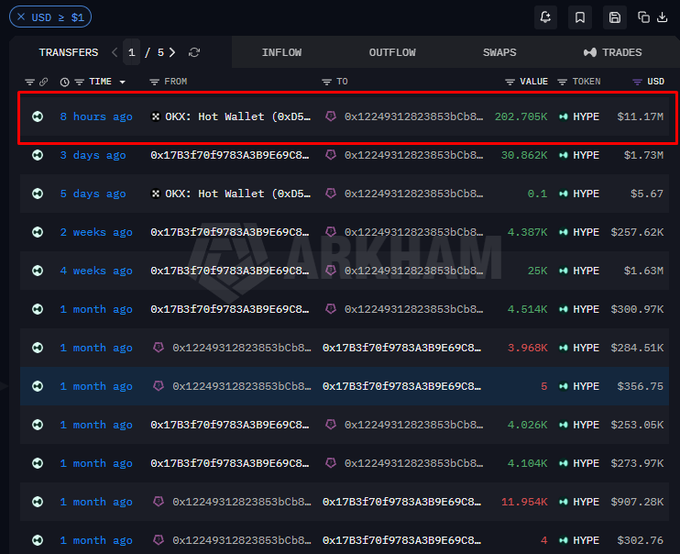Open 0x17B3f70f recipient in $284.51K row
Viewport: 680px width, 554px height.
[402, 347]
